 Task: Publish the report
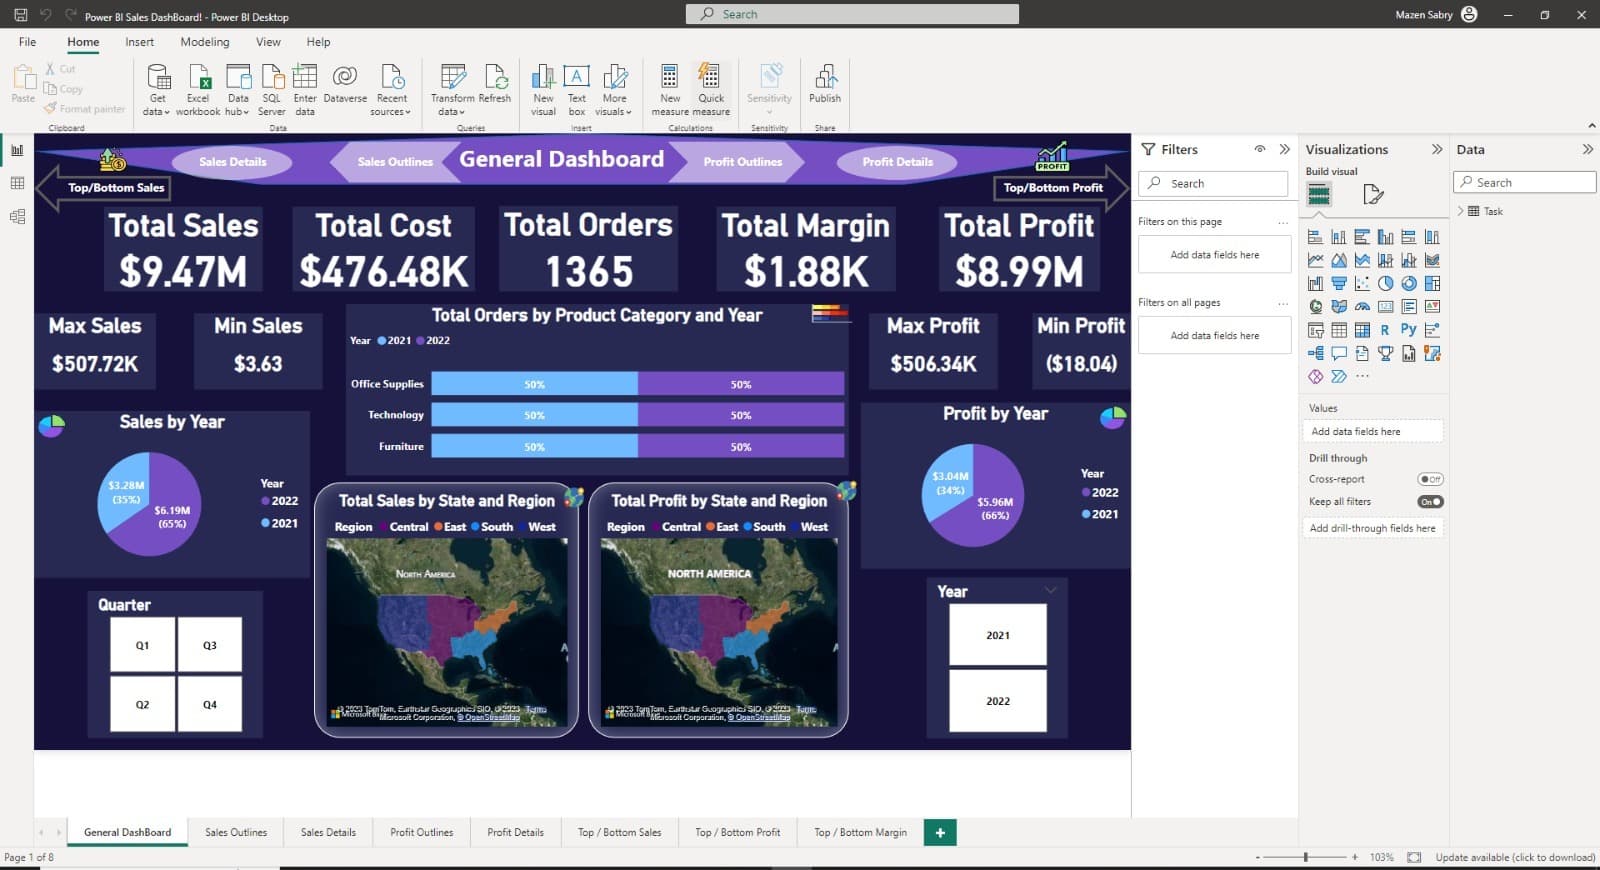(825, 85)
